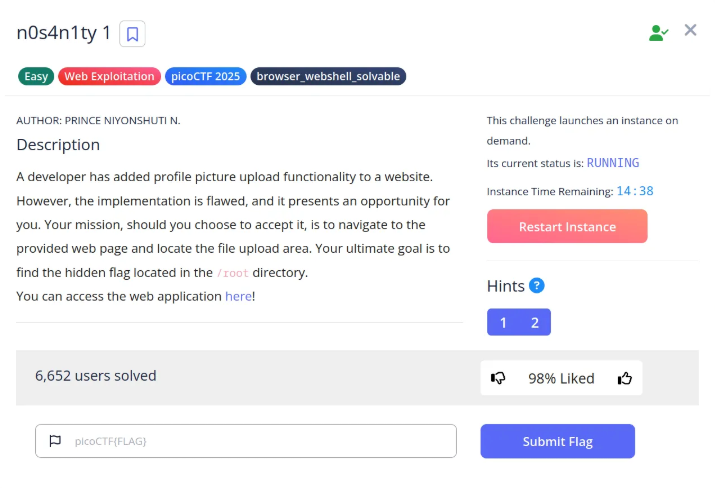Click the Restart Instance button
Viewport: 715px width, 488px height.
tap(567, 226)
